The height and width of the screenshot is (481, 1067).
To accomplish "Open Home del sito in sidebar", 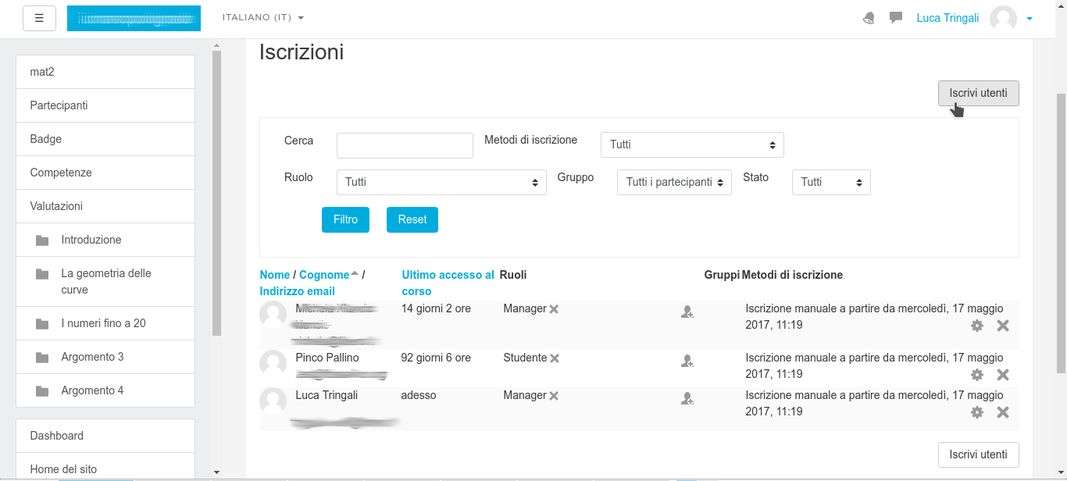I will [x=105, y=468].
